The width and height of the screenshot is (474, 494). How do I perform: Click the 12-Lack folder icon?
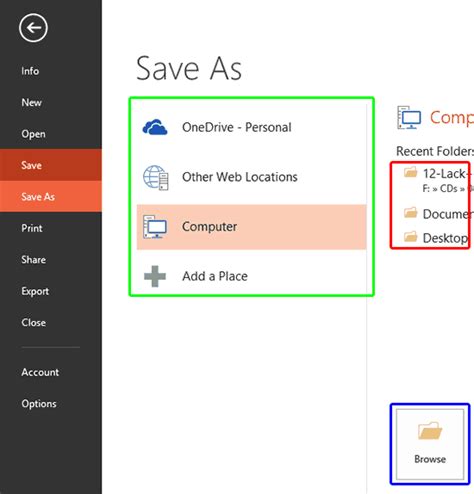[x=411, y=173]
